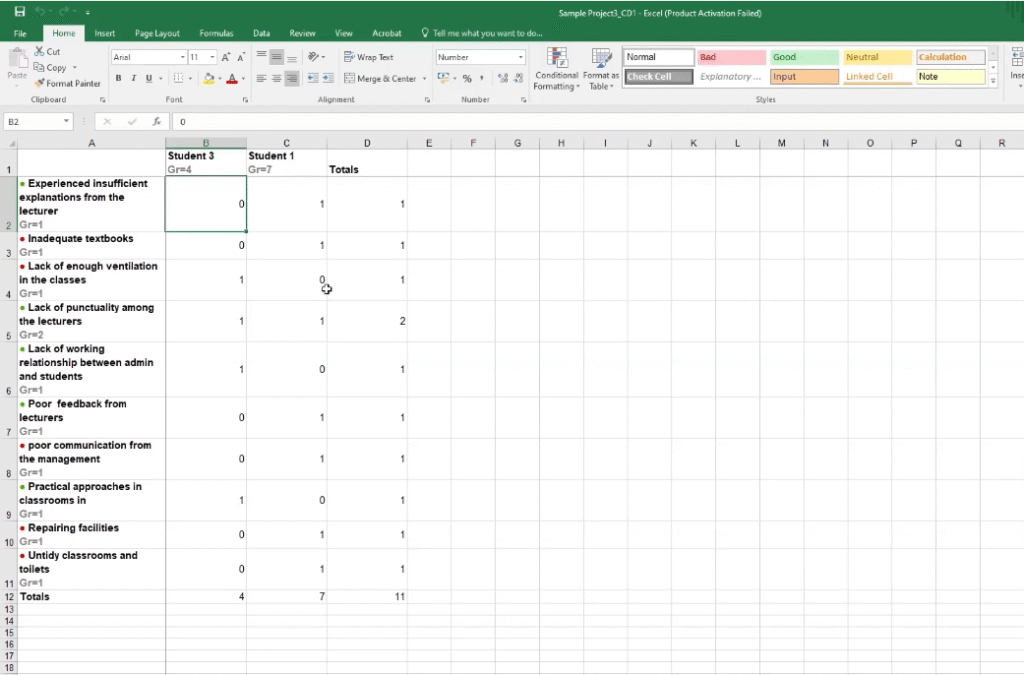Open the Page Layout tab
Image resolution: width=1024 pixels, height=675 pixels.
[157, 33]
